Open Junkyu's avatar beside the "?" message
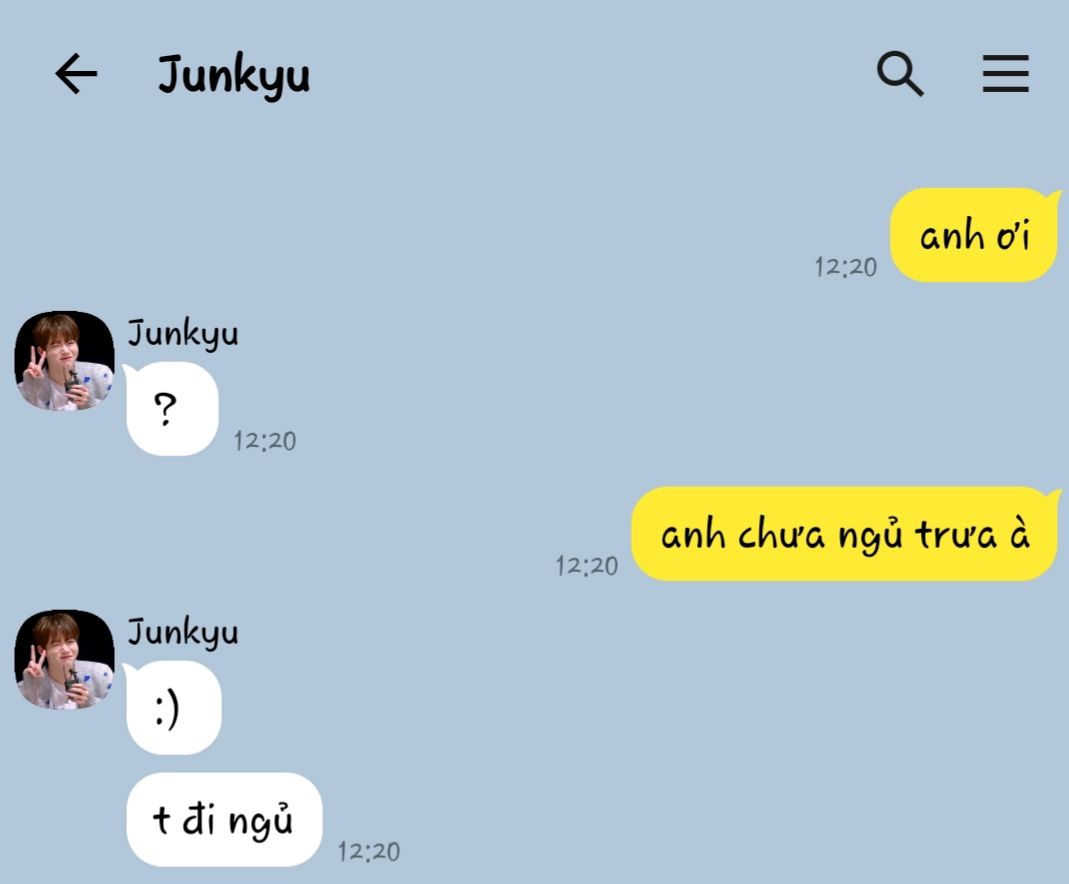This screenshot has height=884, width=1069. (x=64, y=361)
